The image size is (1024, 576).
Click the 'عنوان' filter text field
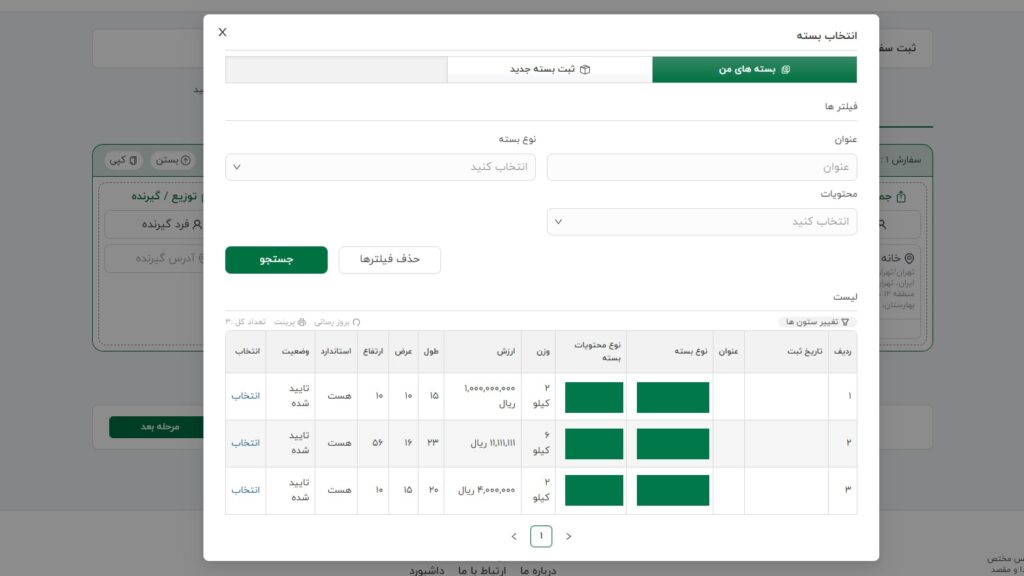click(701, 167)
